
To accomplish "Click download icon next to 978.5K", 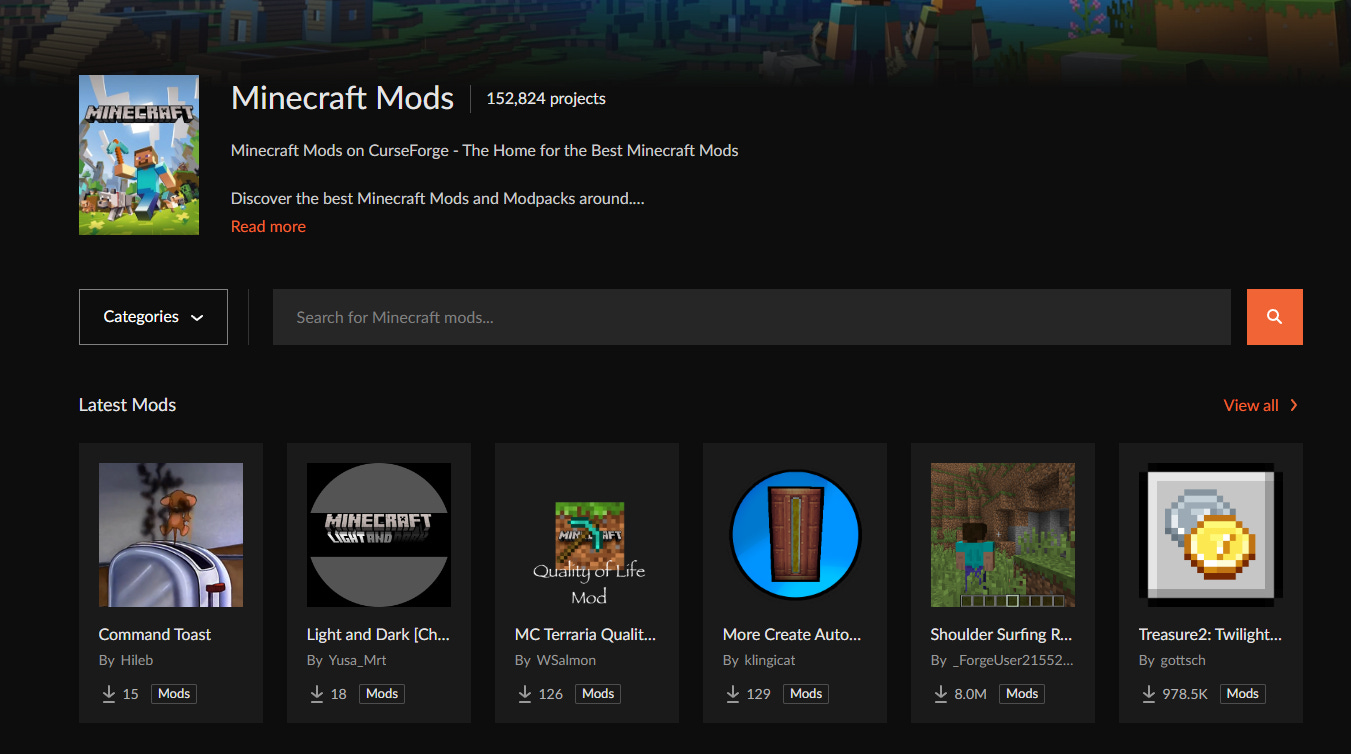I will pyautogui.click(x=1148, y=693).
